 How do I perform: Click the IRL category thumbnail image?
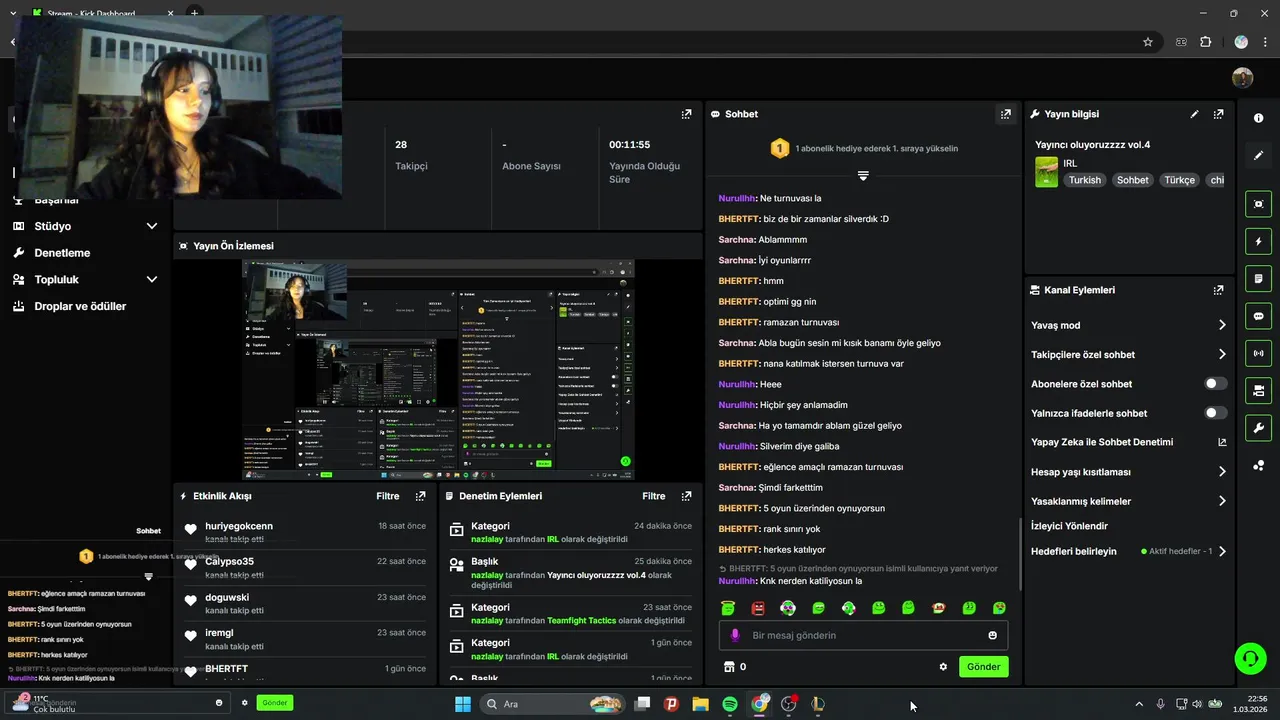[x=1046, y=171]
